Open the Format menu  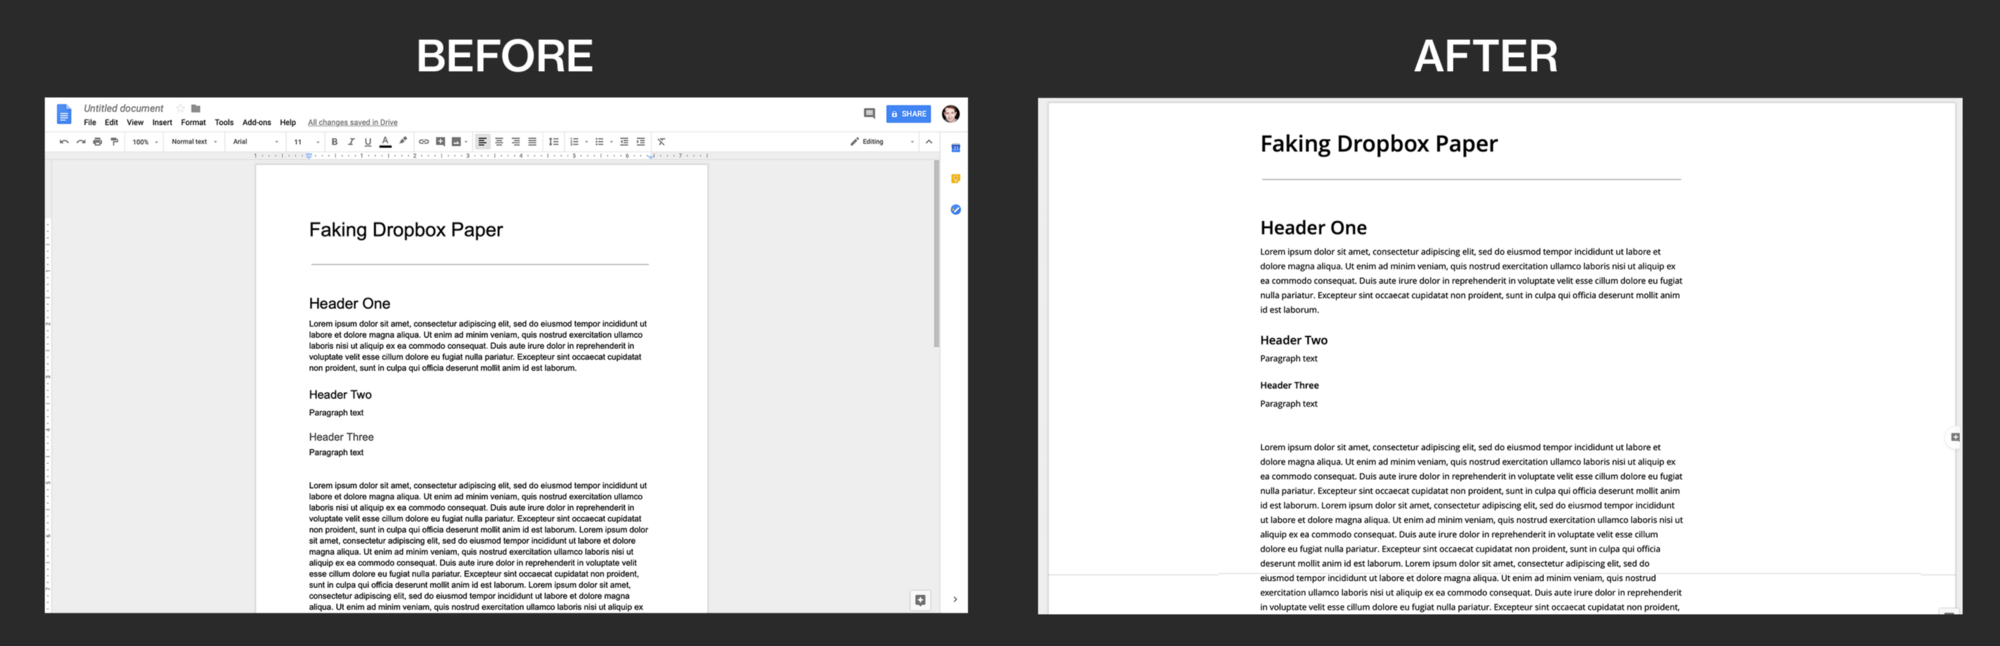point(193,123)
